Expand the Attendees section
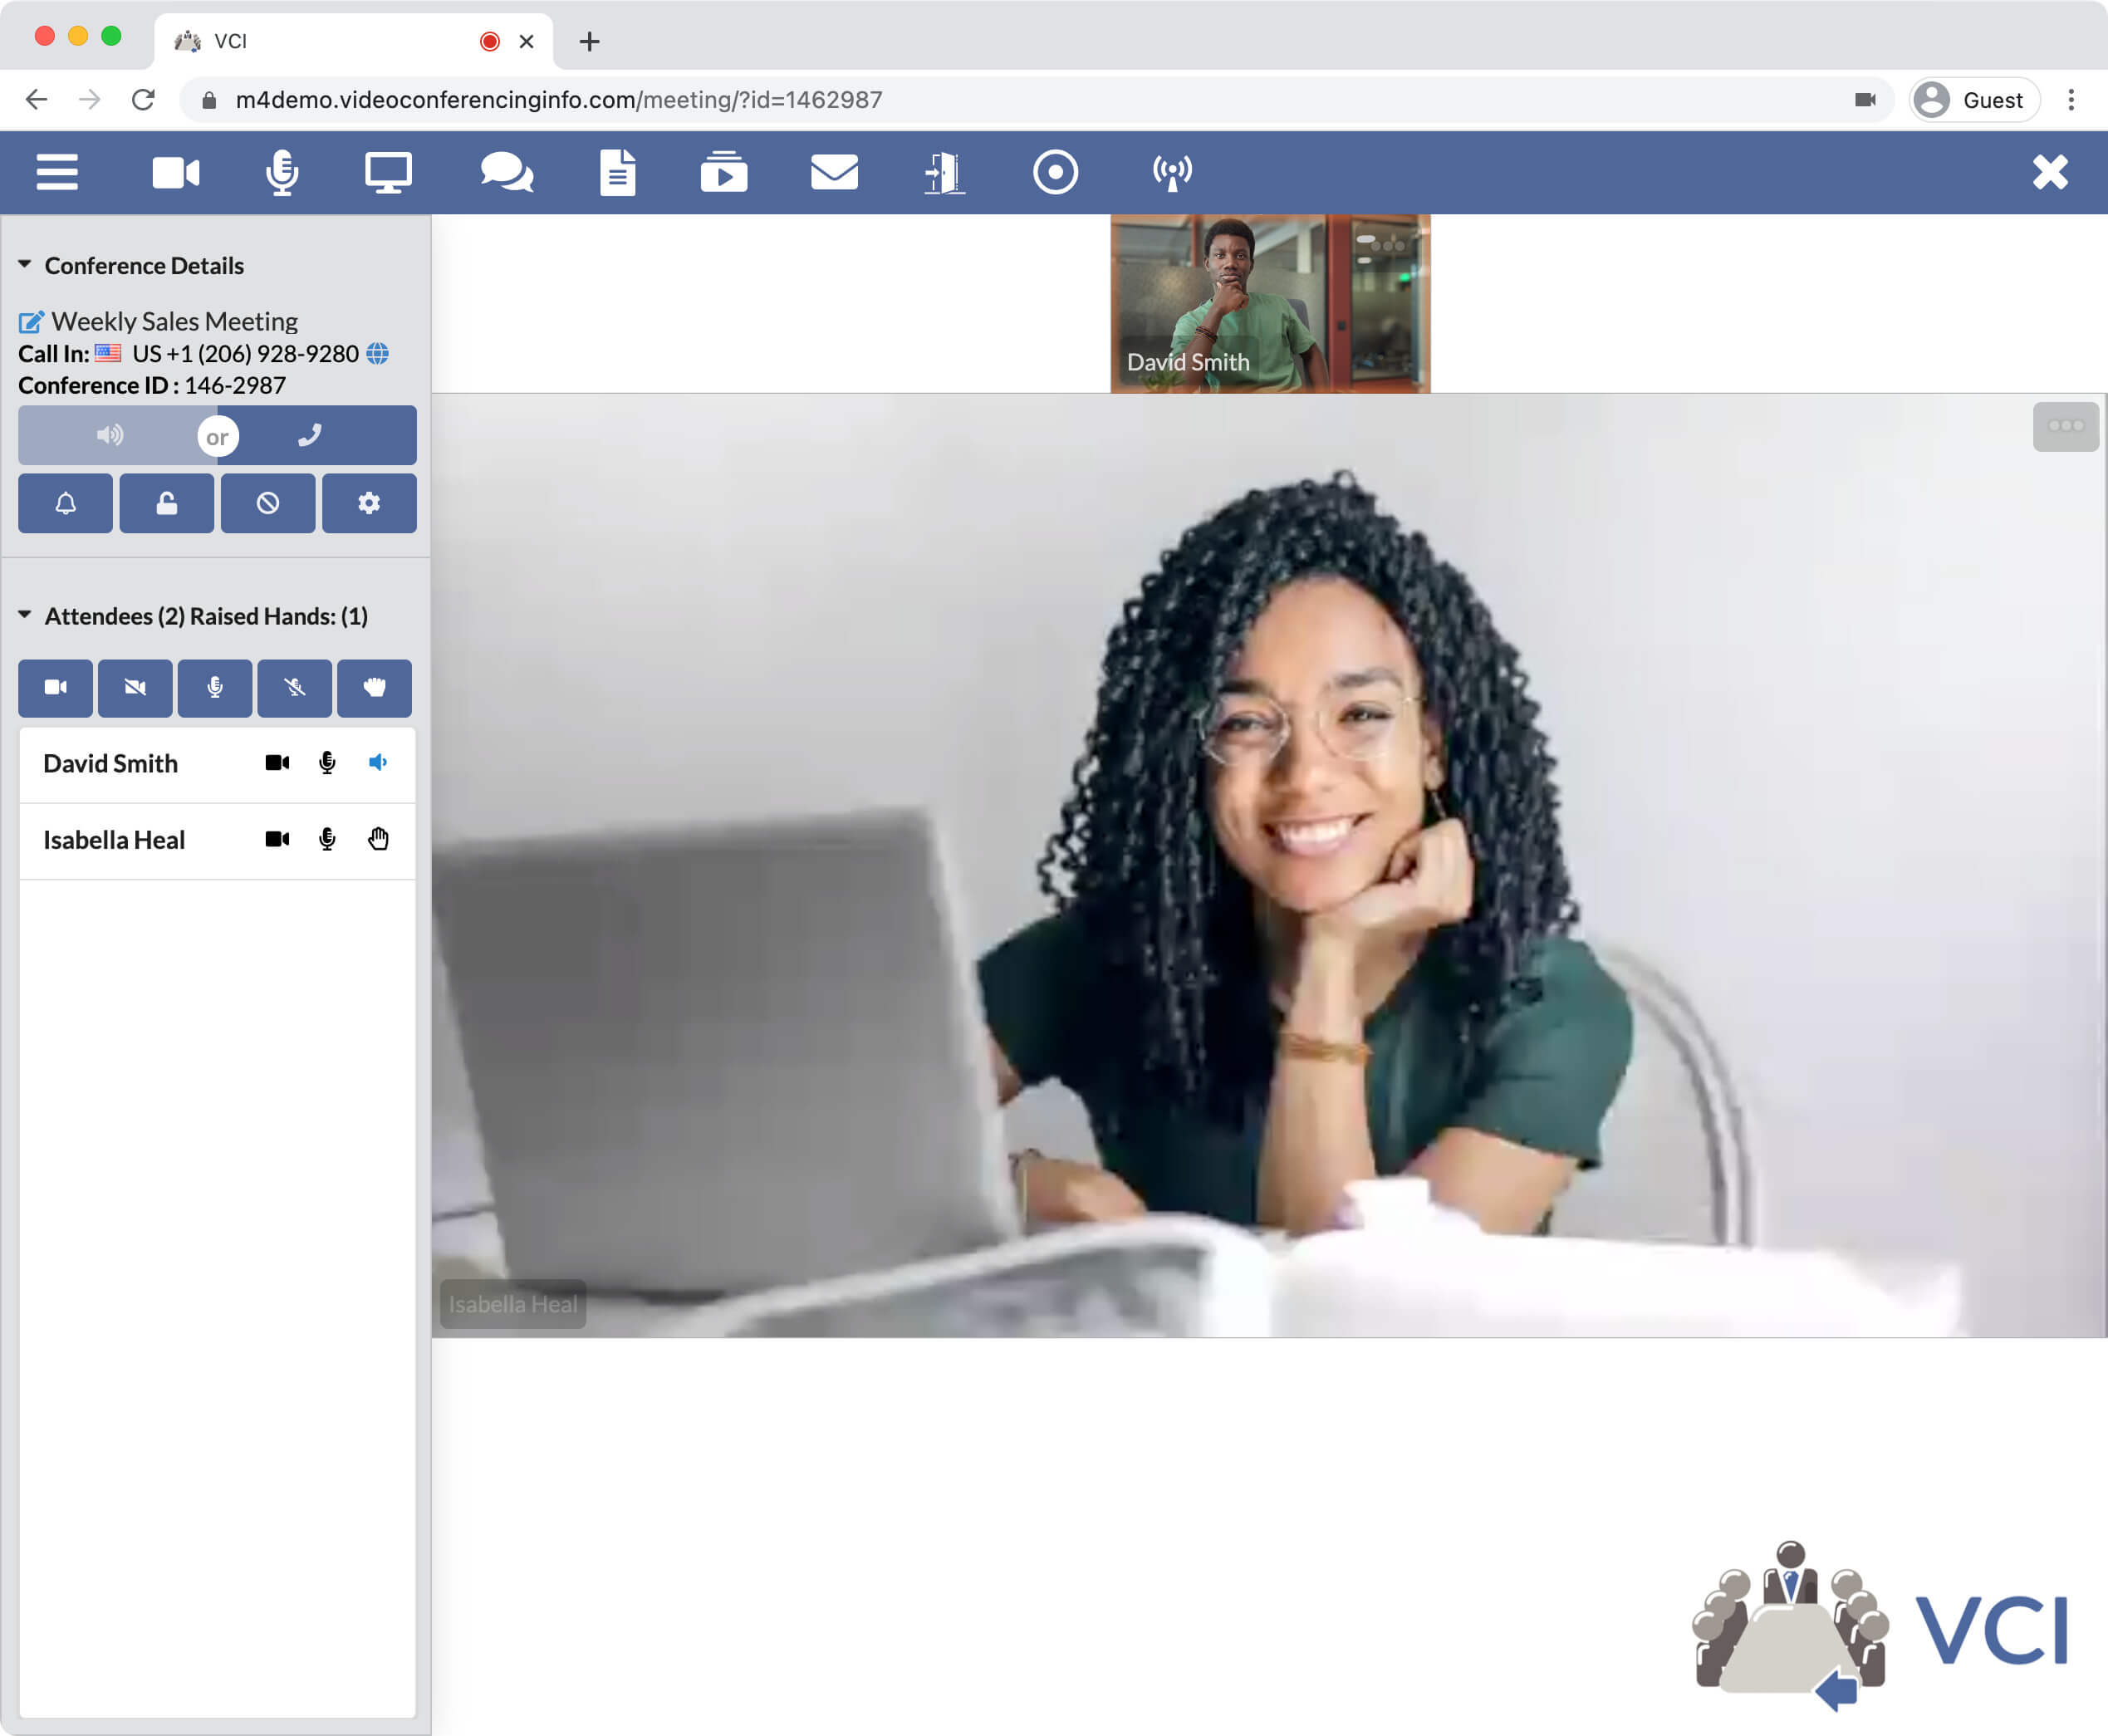This screenshot has height=1736, width=2108. click(27, 615)
